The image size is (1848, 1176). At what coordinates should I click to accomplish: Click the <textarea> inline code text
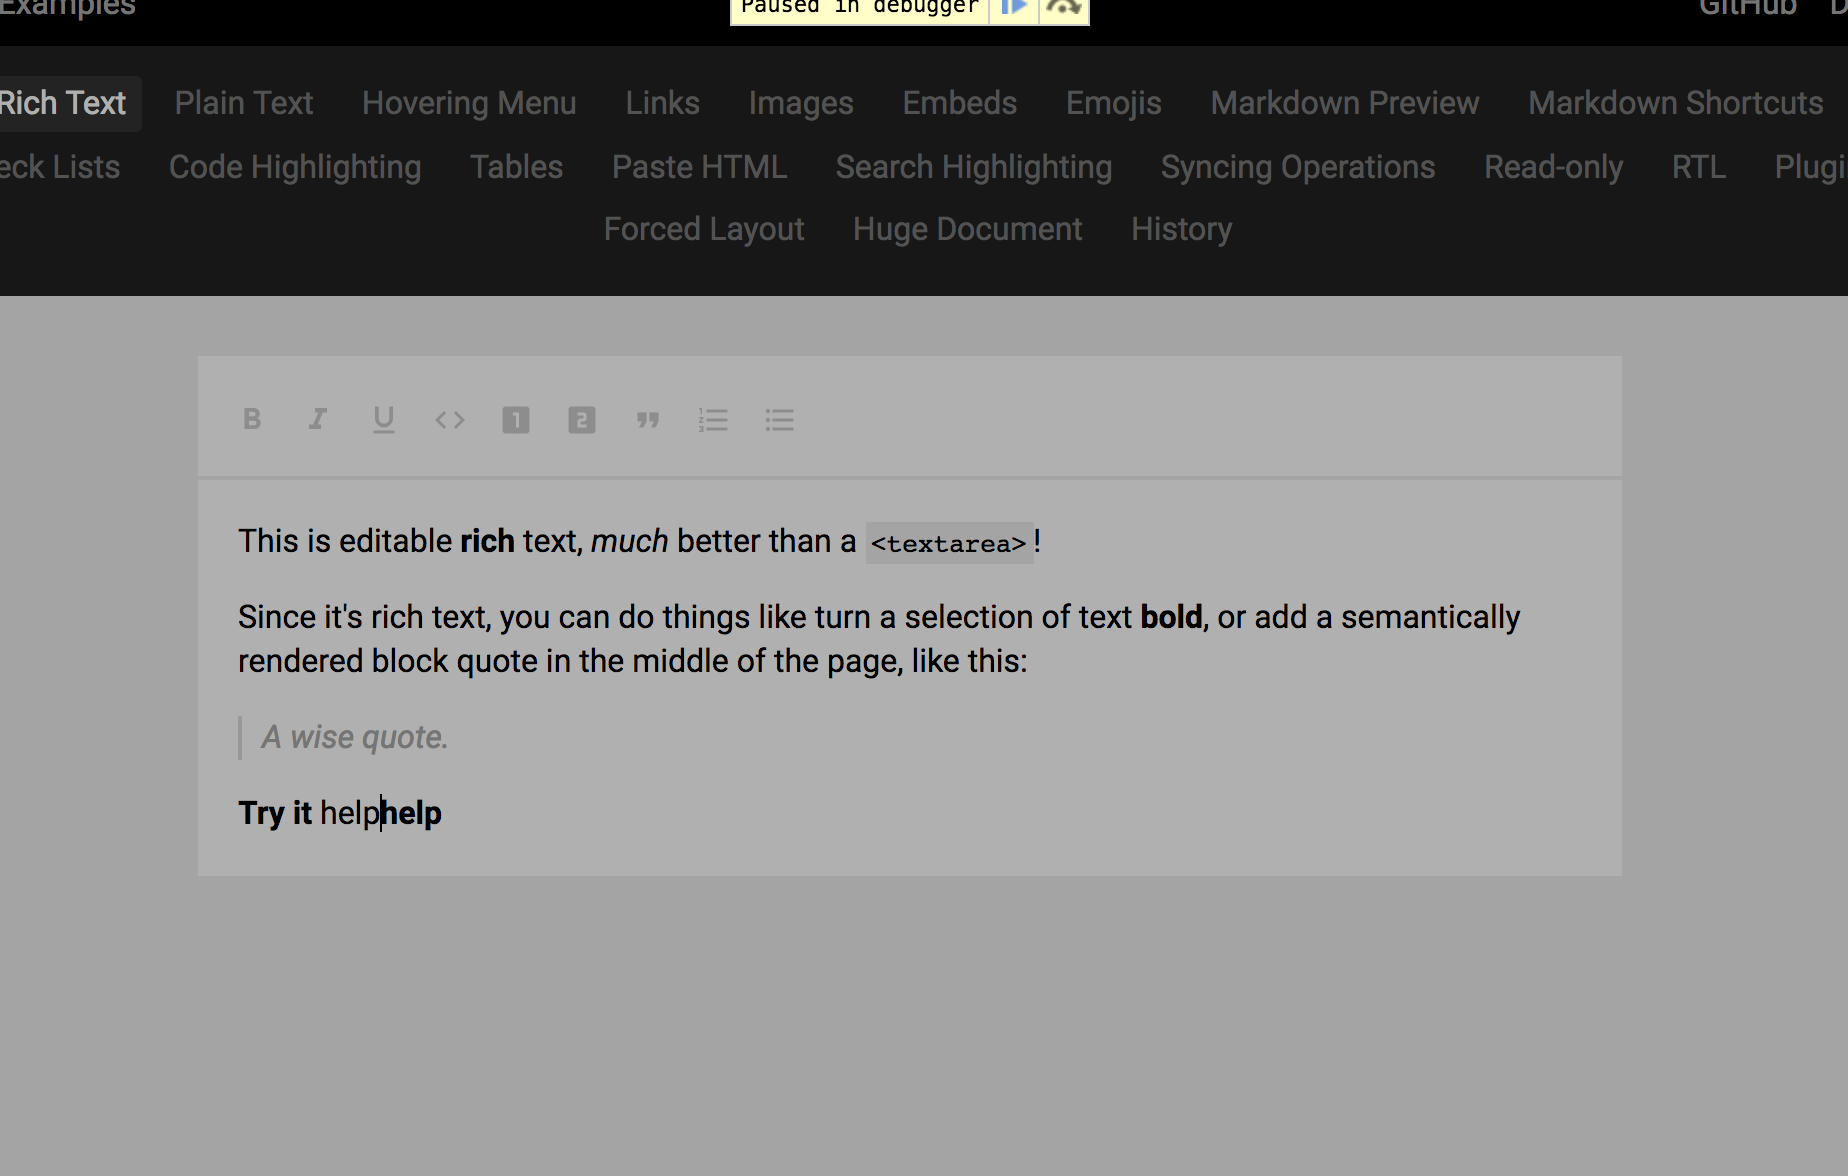(949, 543)
